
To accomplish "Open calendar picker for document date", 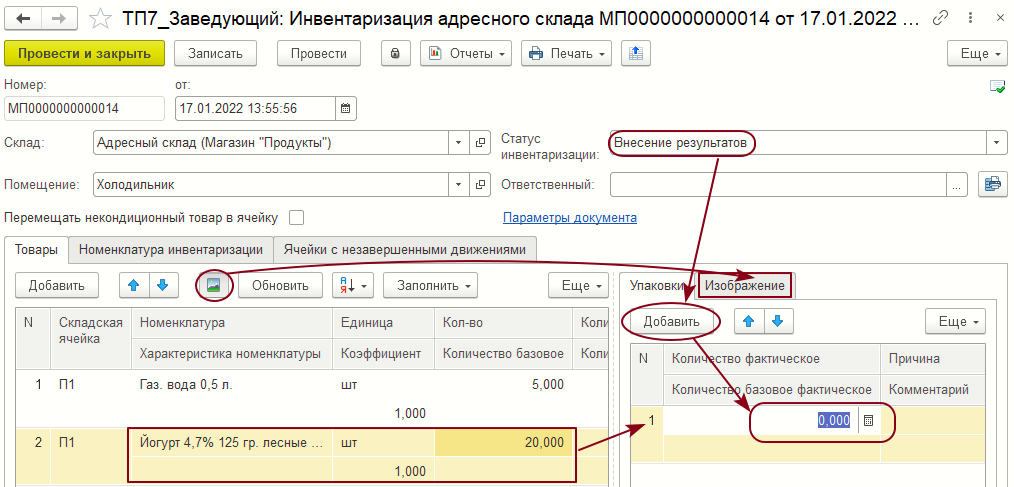I will [345, 108].
